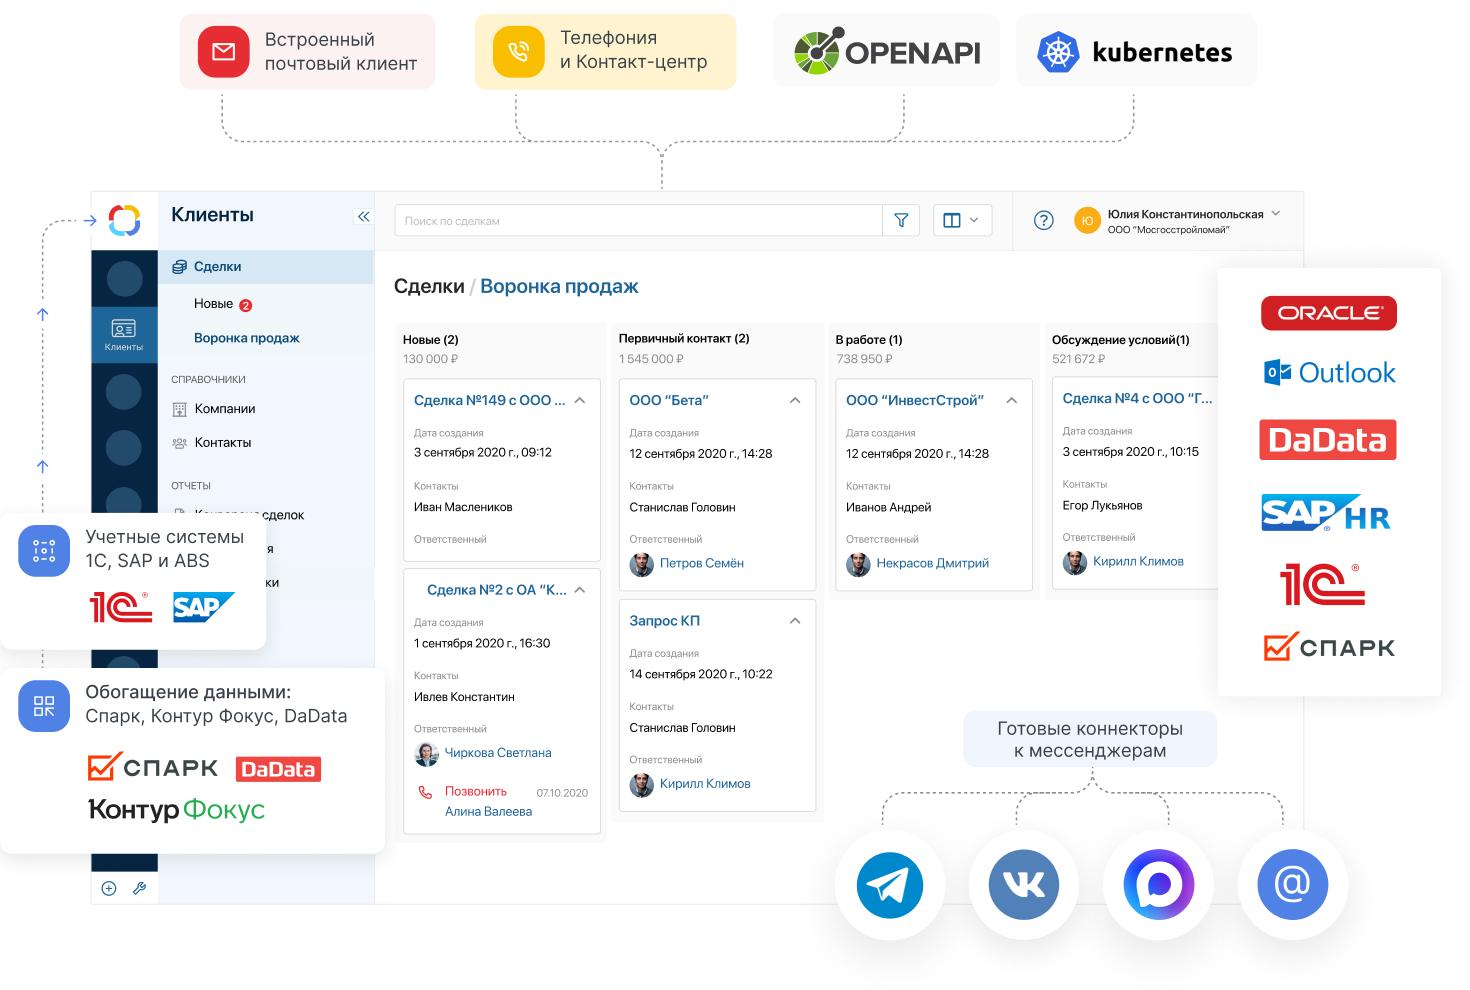The width and height of the screenshot is (1470, 990).
Task: Collapse the Клиенты panel with double chevron
Action: coord(363,216)
